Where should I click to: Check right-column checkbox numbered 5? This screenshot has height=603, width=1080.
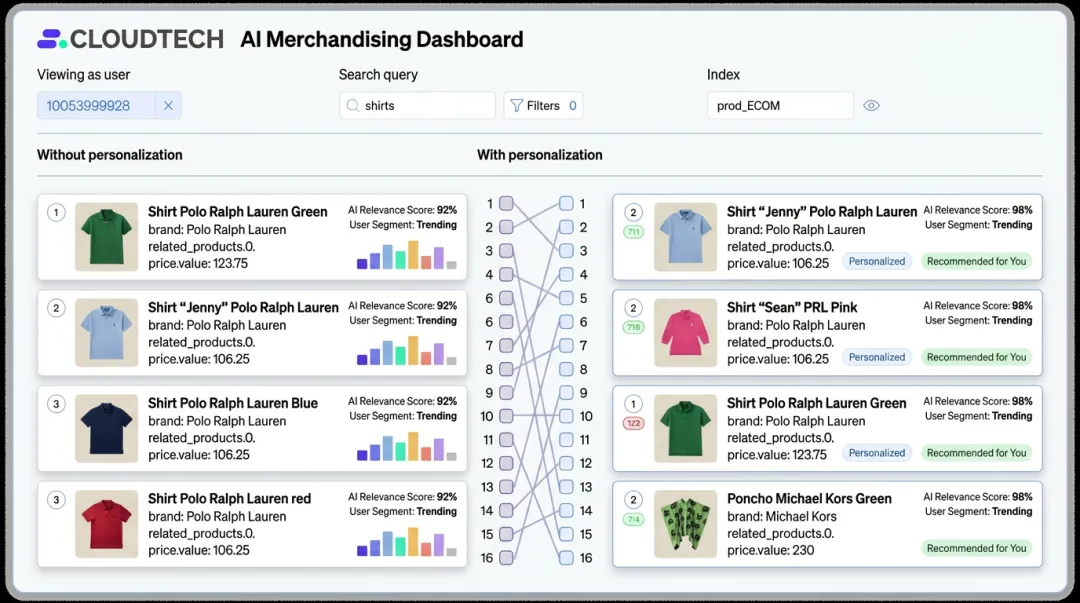[x=566, y=298]
